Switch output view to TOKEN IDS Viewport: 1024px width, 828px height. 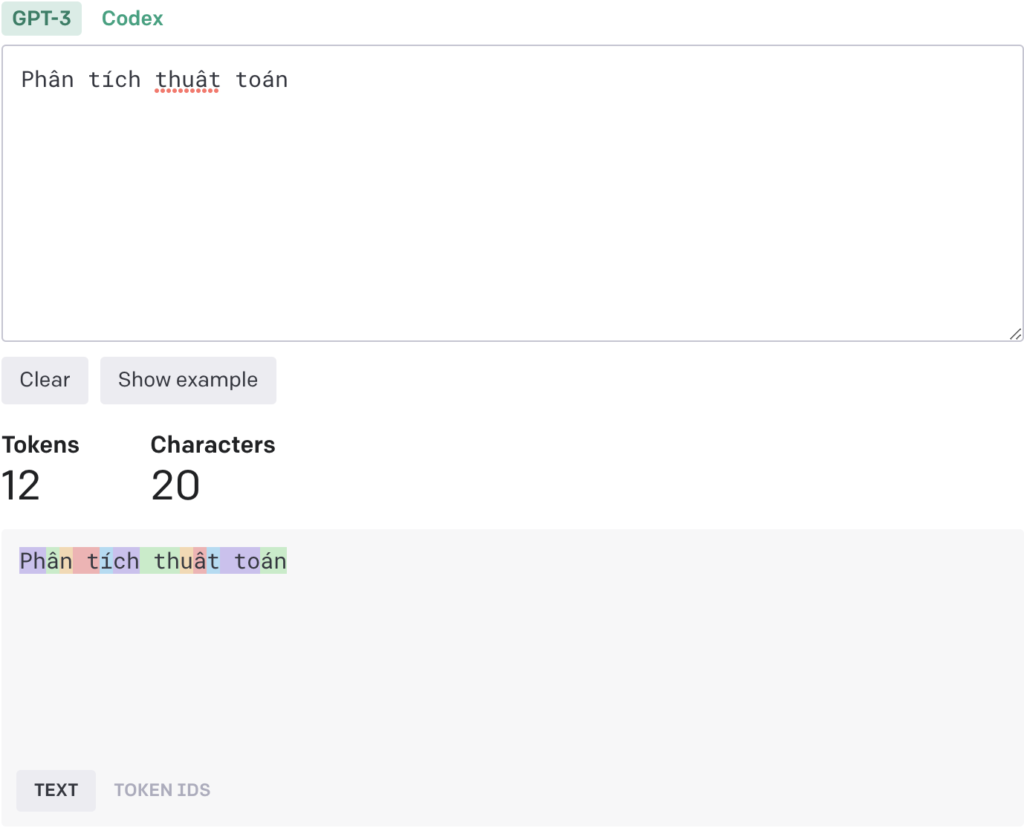point(162,790)
